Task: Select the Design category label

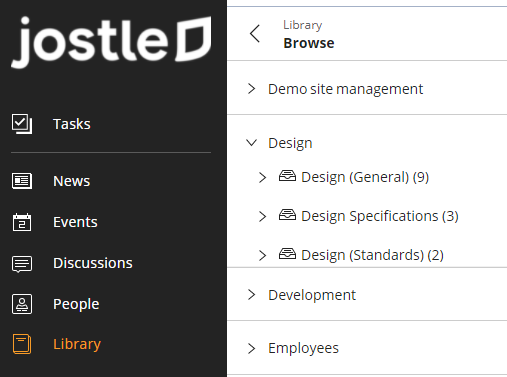Action: tap(290, 143)
